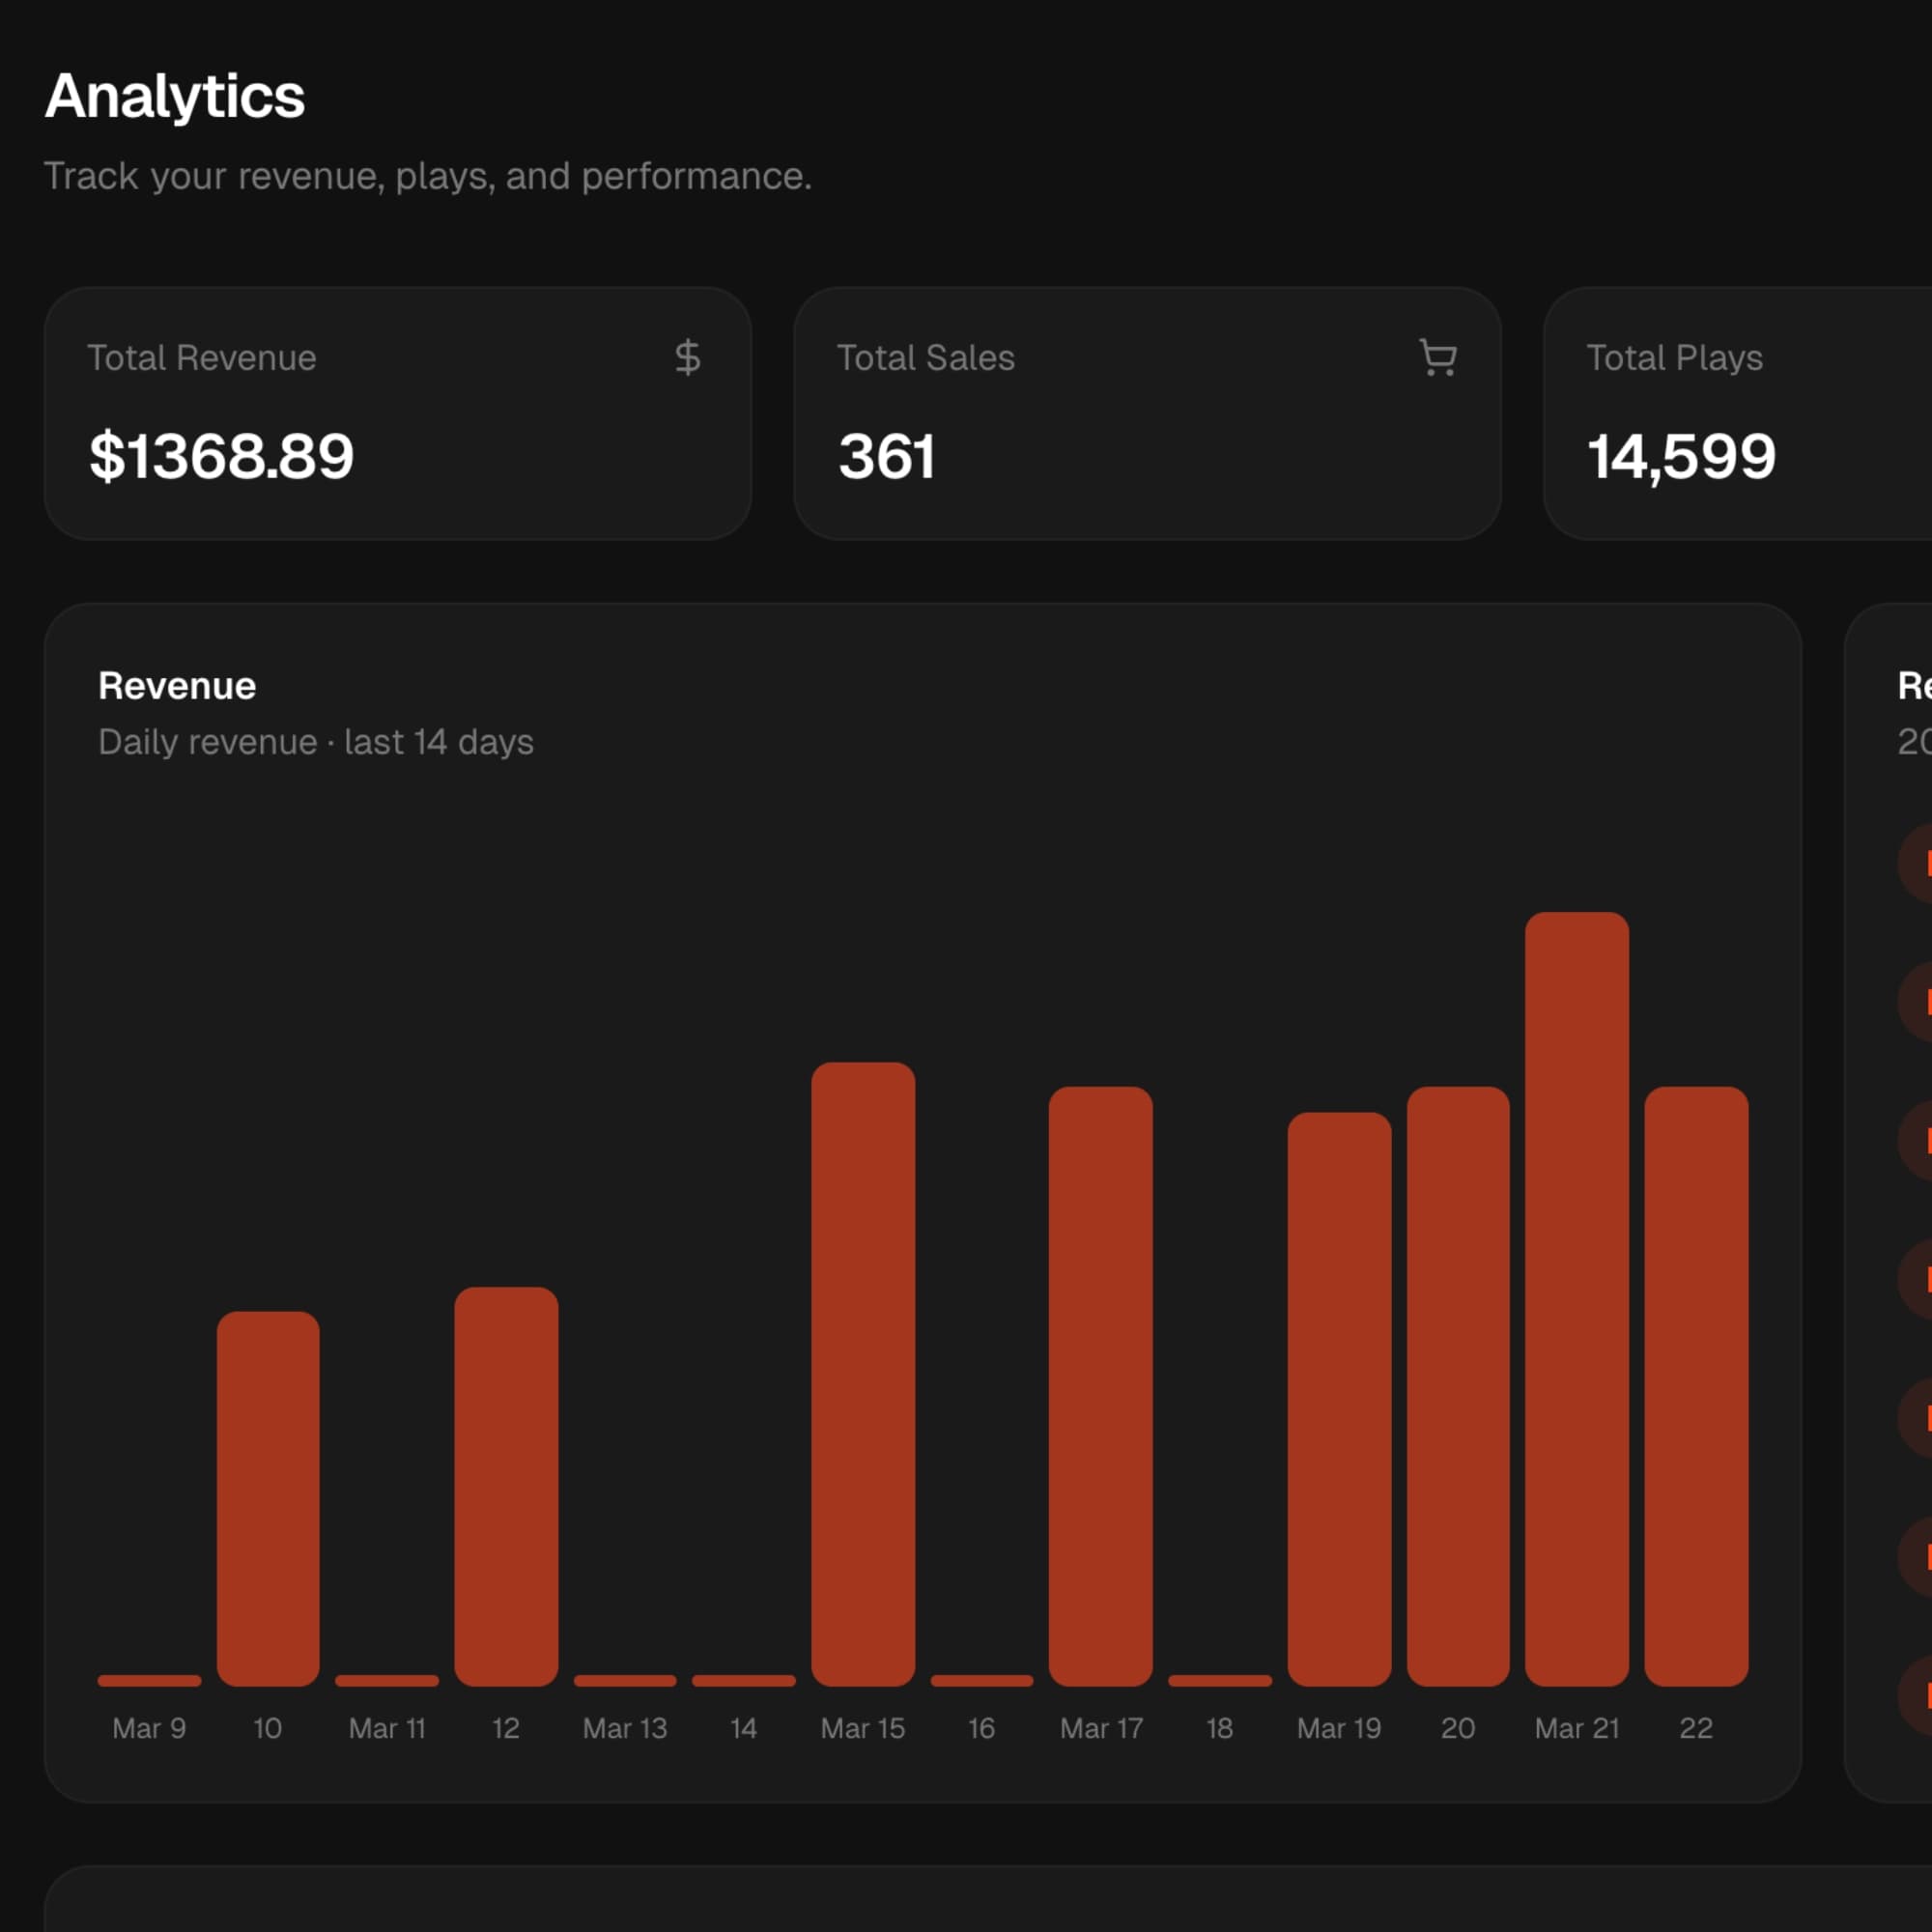1932x1932 pixels.
Task: Click the revenue bar for the 20th
Action: [1458, 1386]
